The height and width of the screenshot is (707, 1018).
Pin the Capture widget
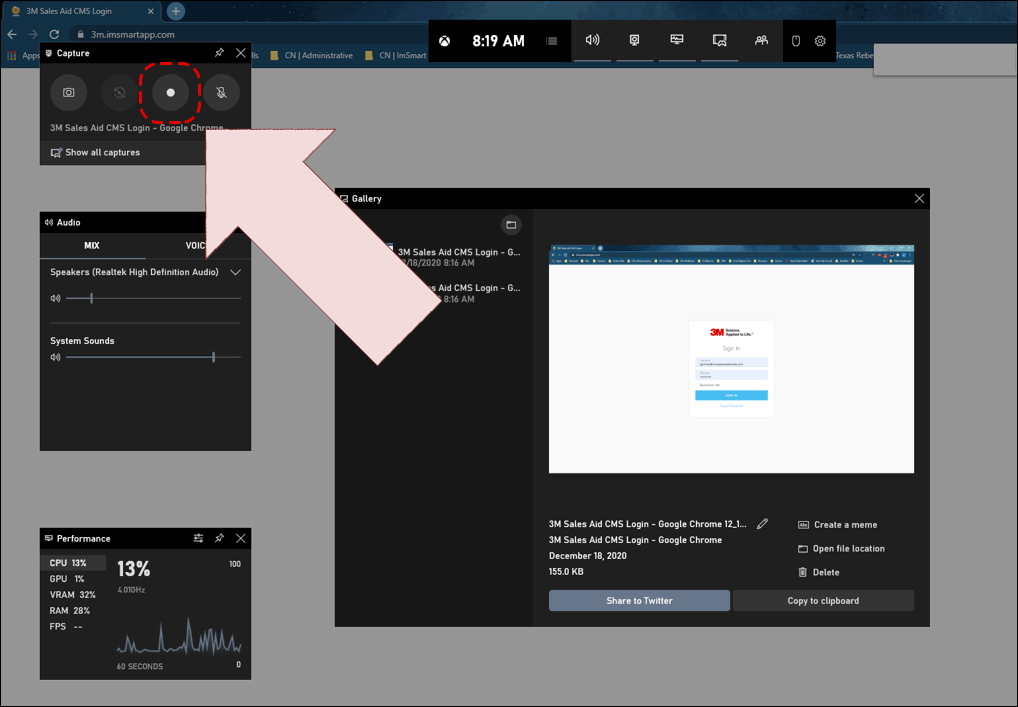219,53
